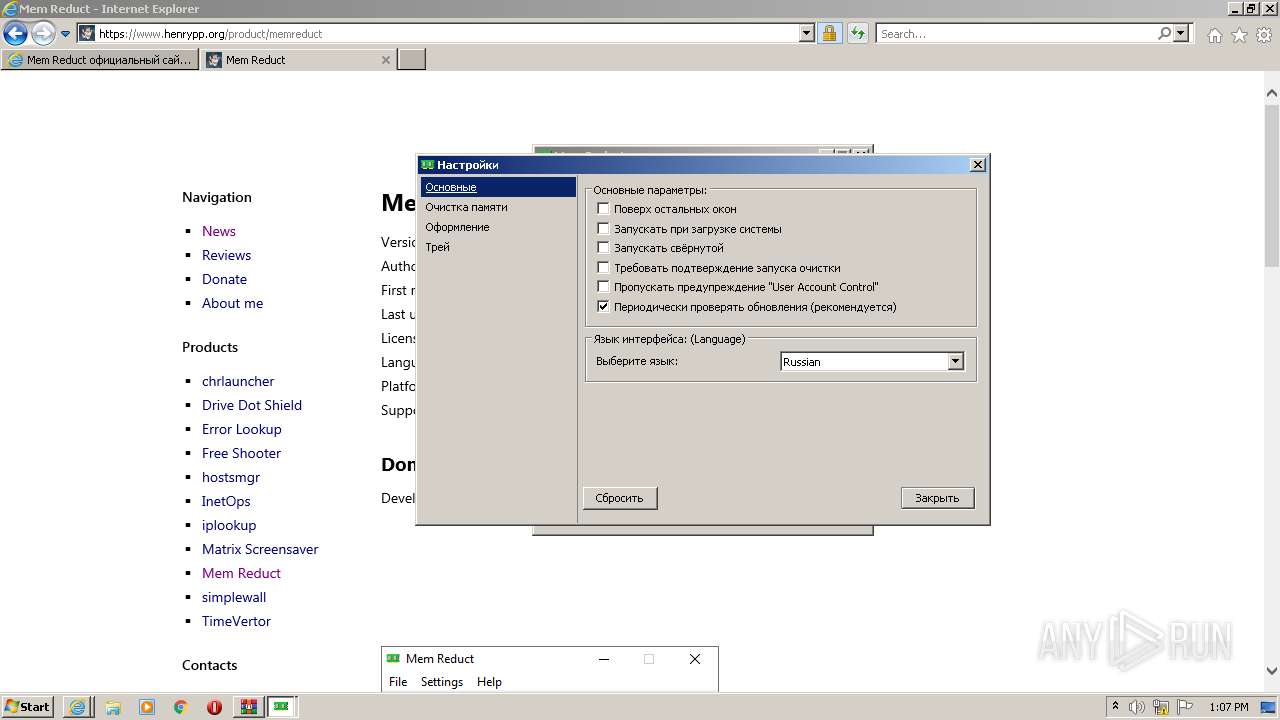The height and width of the screenshot is (720, 1280).
Task: Go back with the IE back arrow
Action: 15,33
